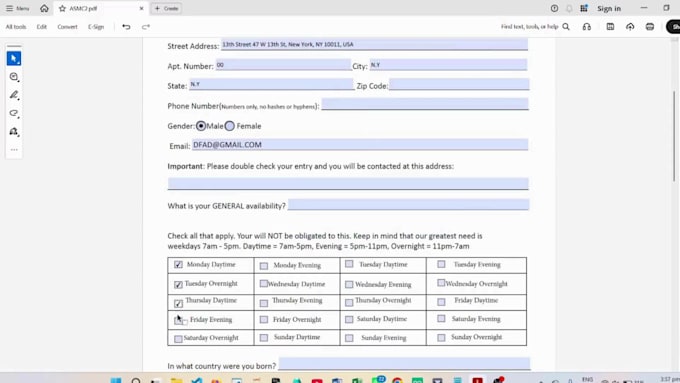Check the Wednesday Evening checkbox
680x383 pixels.
coord(349,285)
